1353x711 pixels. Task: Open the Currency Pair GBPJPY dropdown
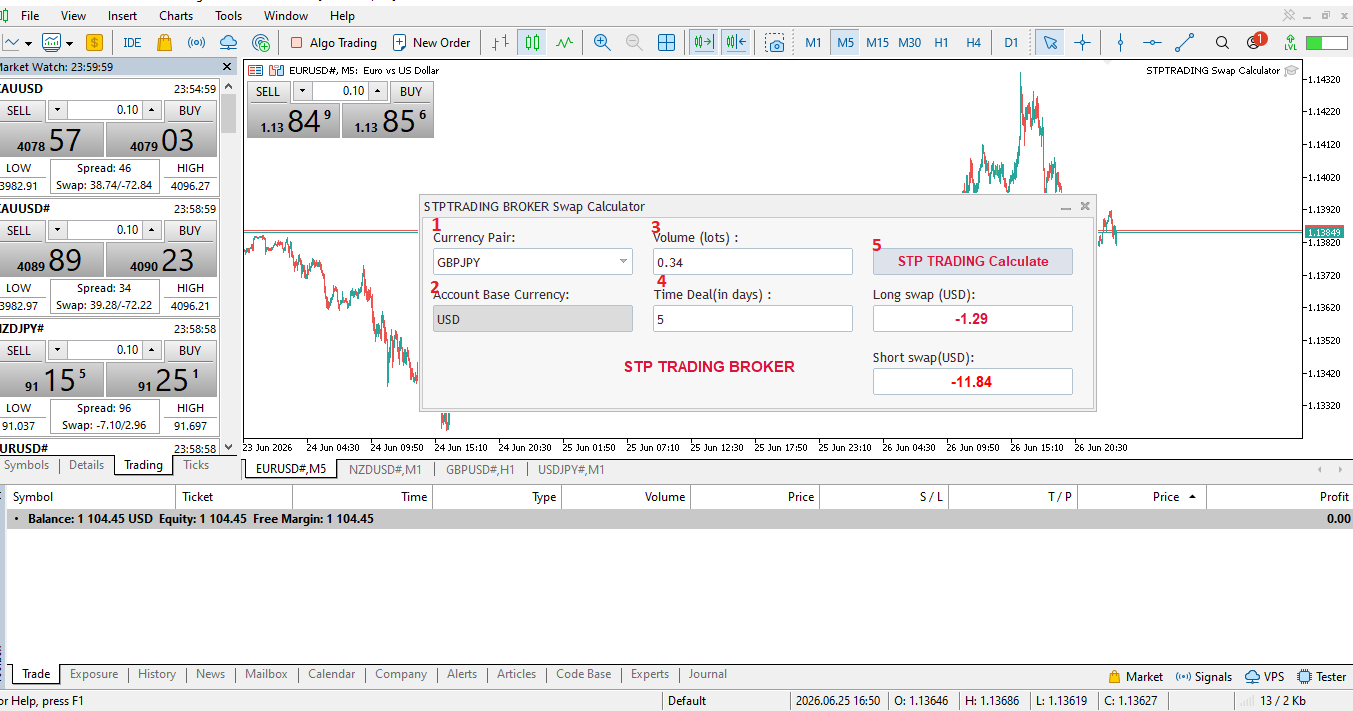tap(532, 262)
